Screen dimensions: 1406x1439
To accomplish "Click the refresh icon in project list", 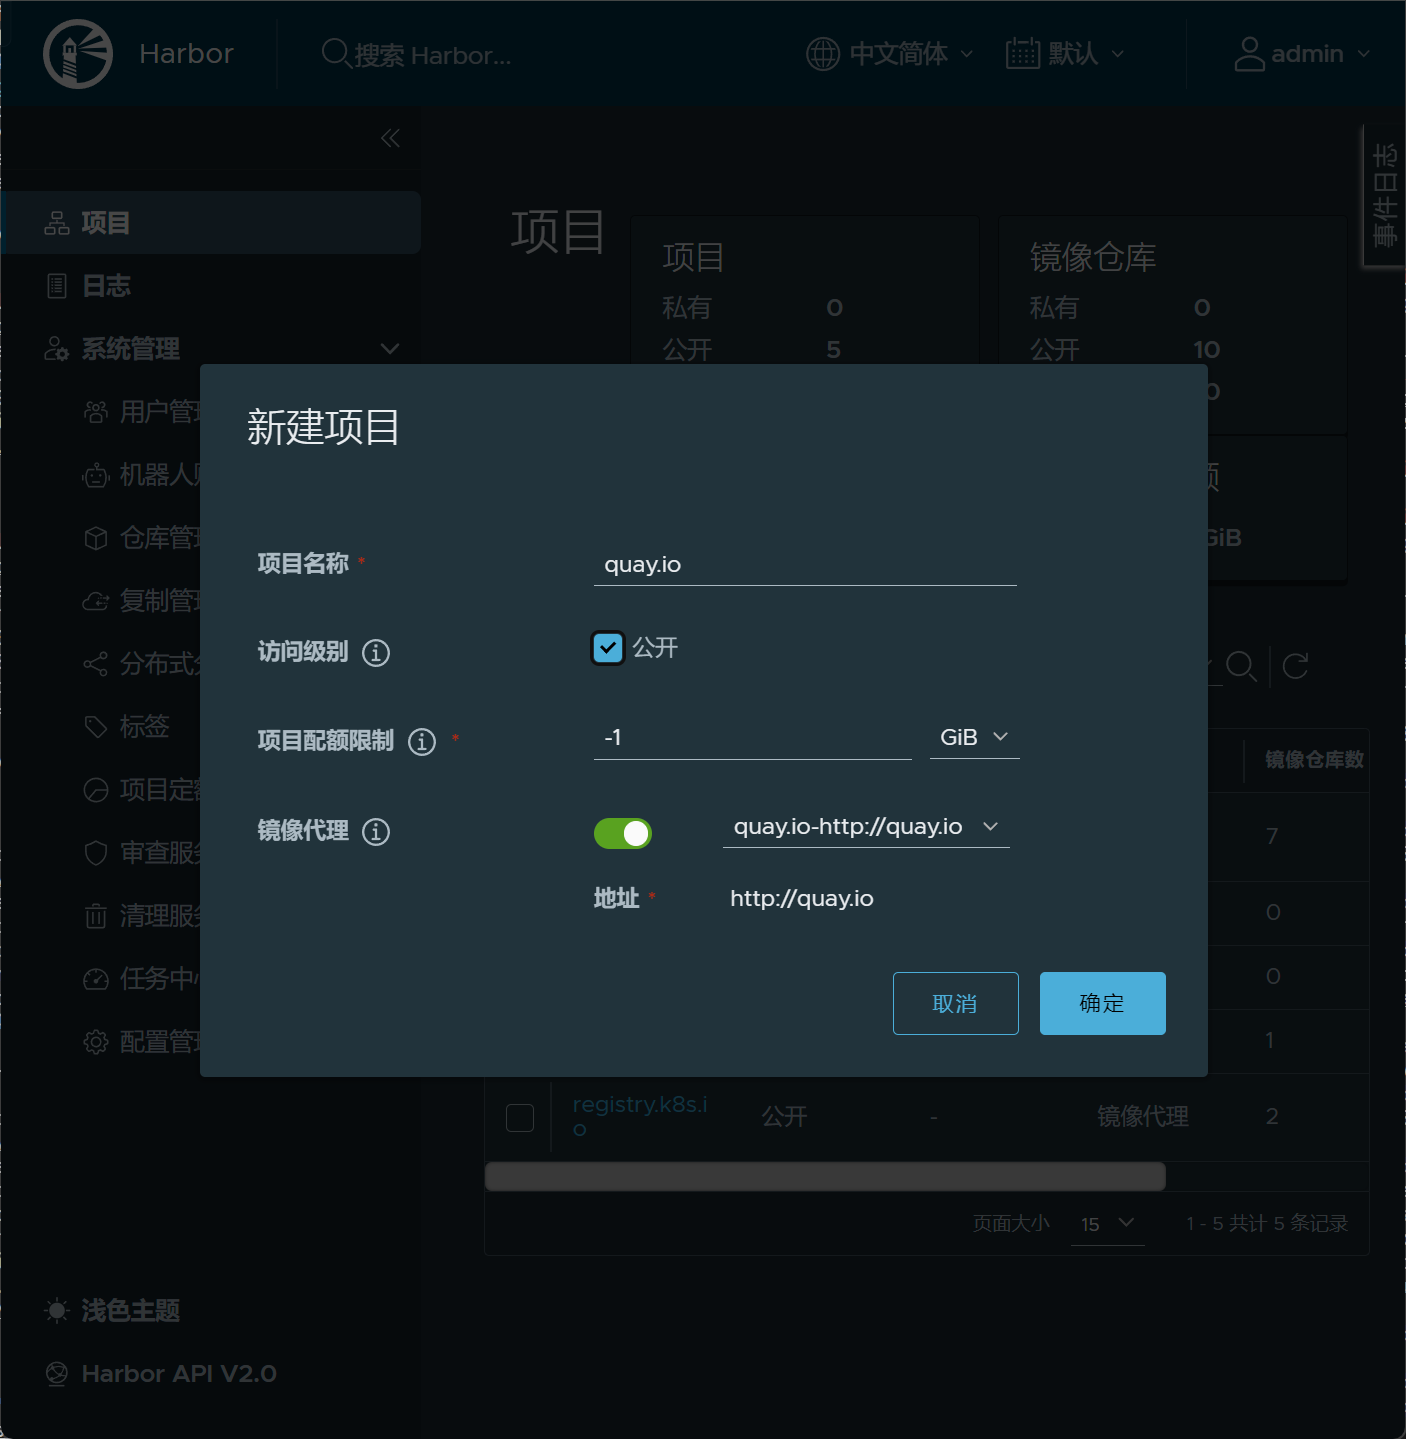I will pyautogui.click(x=1295, y=666).
